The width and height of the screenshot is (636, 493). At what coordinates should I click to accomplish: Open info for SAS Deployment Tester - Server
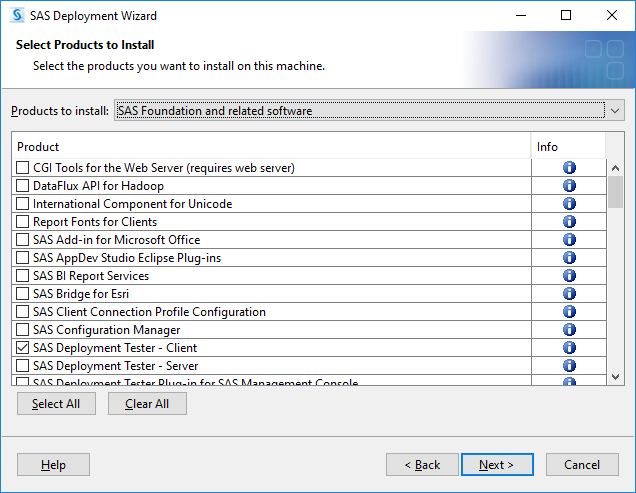(x=569, y=366)
